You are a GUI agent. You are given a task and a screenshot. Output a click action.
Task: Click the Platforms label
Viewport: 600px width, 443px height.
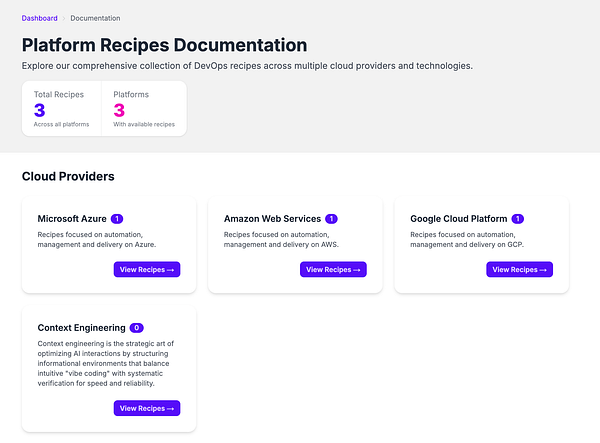pos(131,94)
